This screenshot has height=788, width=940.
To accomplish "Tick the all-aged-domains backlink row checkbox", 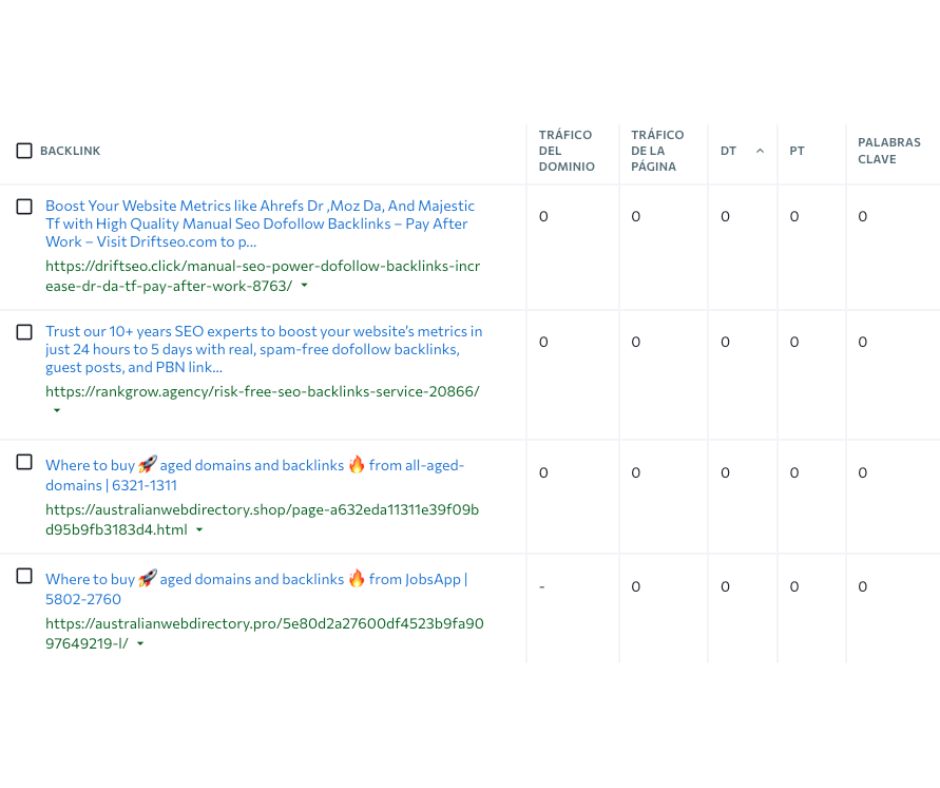I will tap(24, 462).
